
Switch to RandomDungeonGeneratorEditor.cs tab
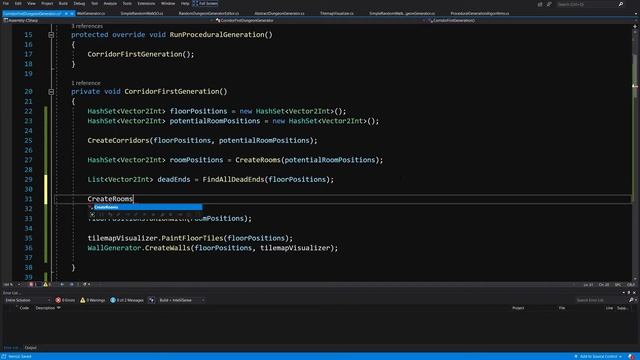[209, 13]
